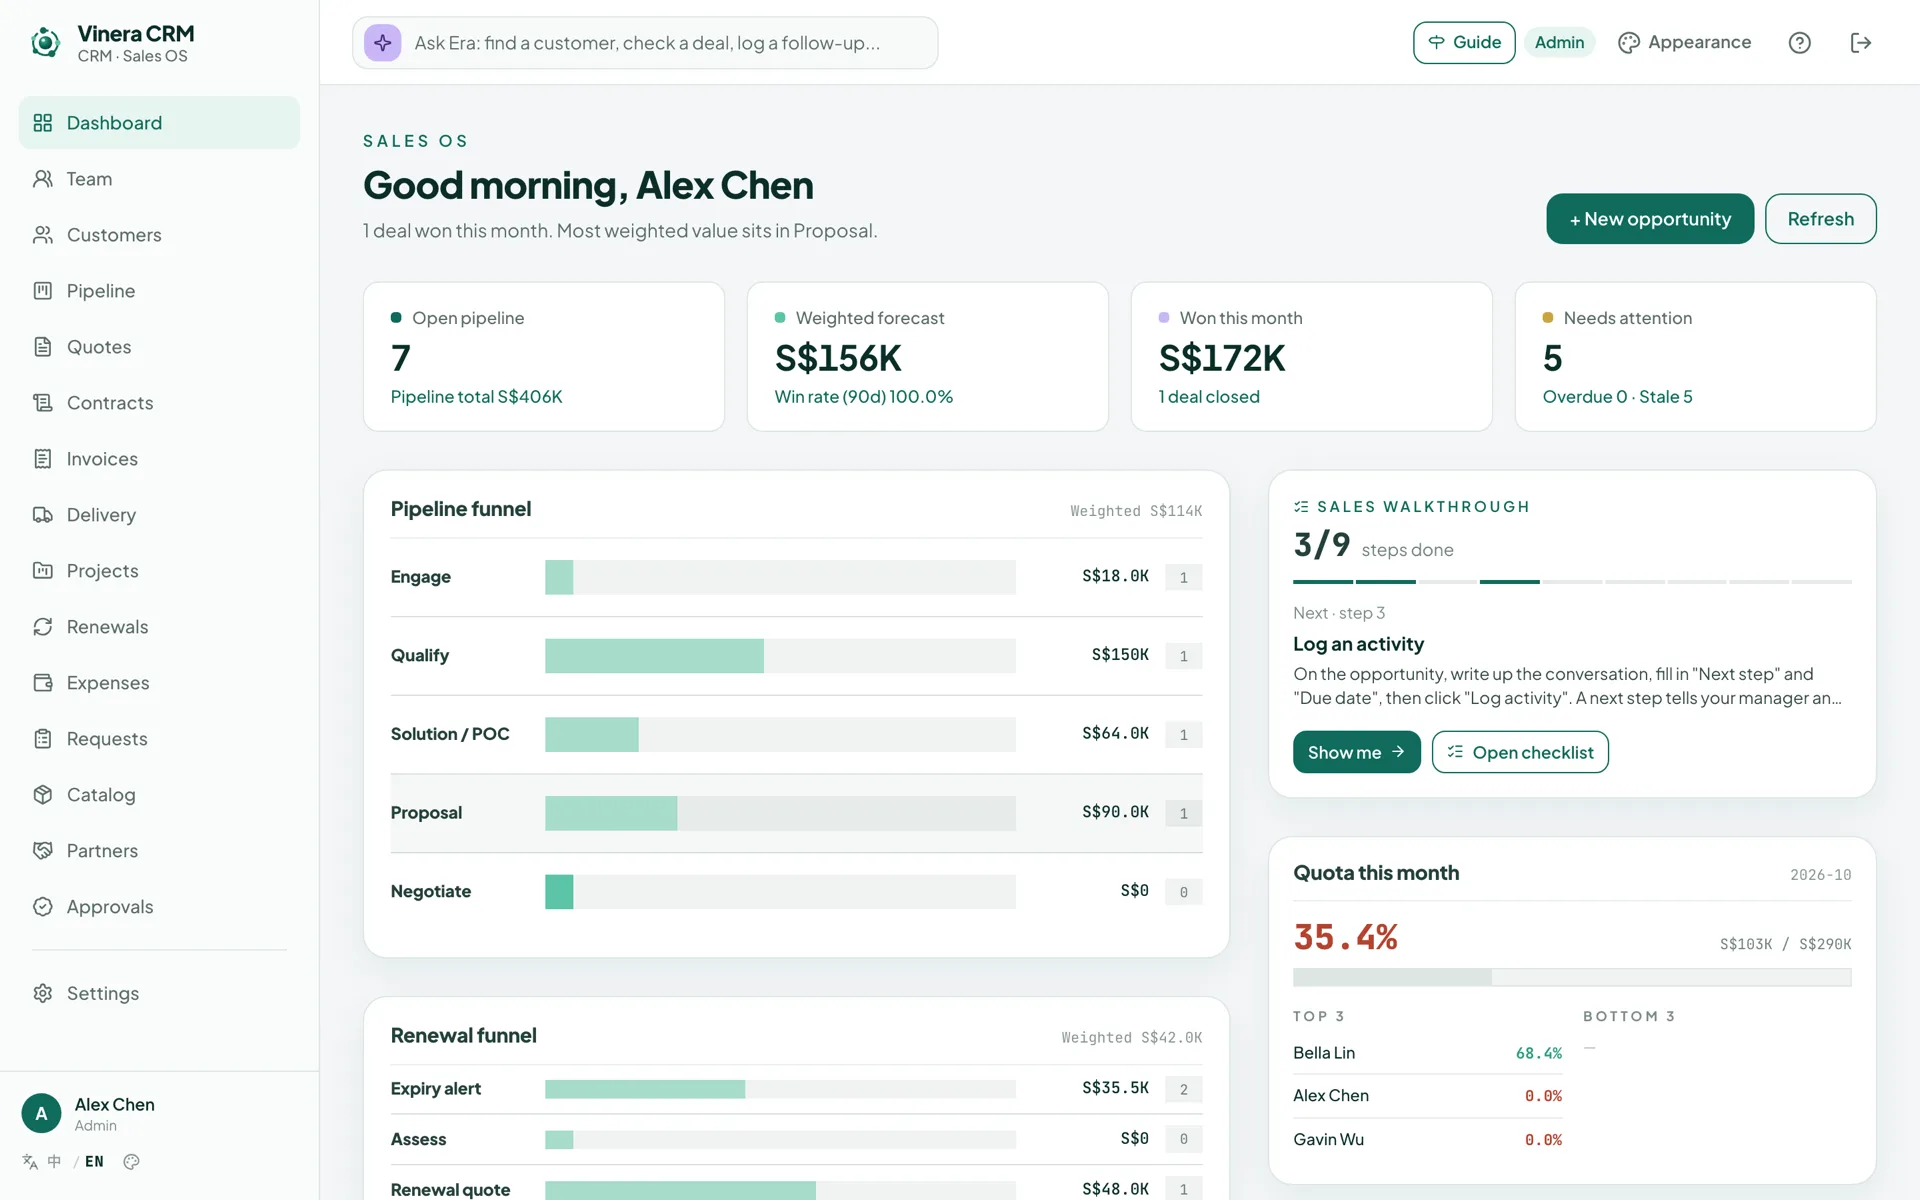This screenshot has width=1920, height=1200.
Task: Click the quota progress bar
Action: pyautogui.click(x=1572, y=977)
